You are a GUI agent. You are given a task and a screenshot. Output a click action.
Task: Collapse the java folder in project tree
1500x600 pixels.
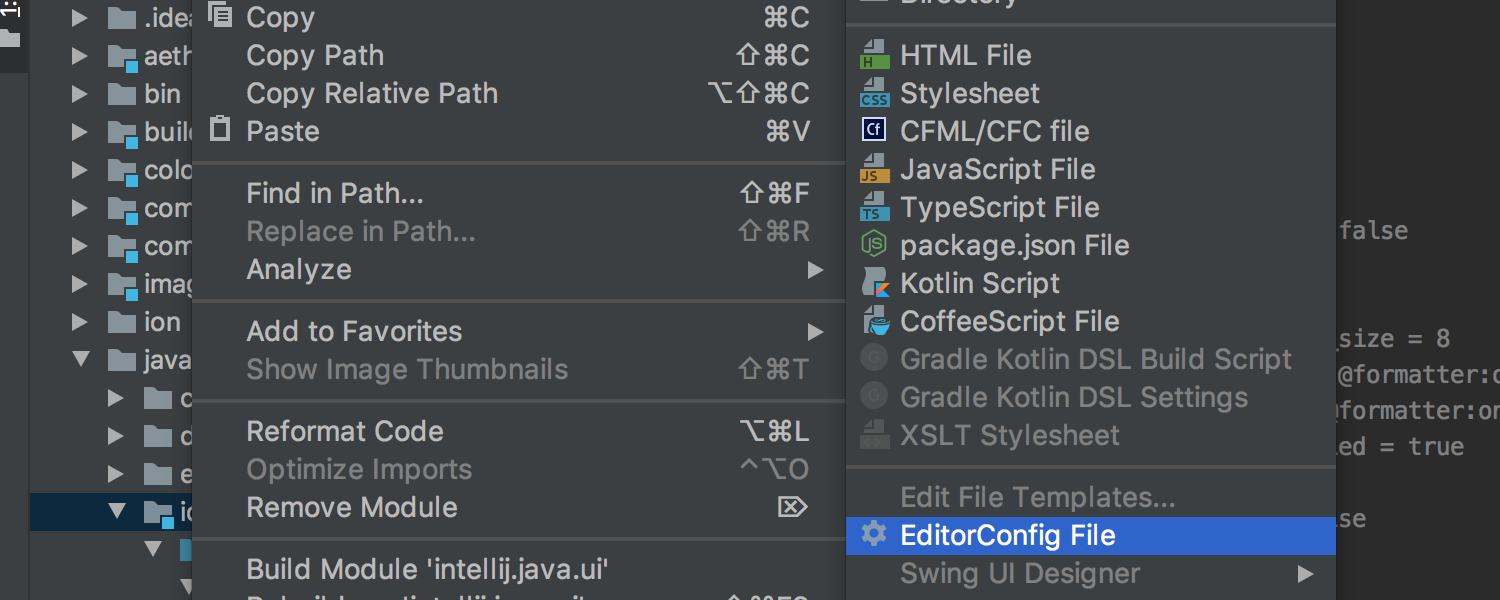[80, 360]
